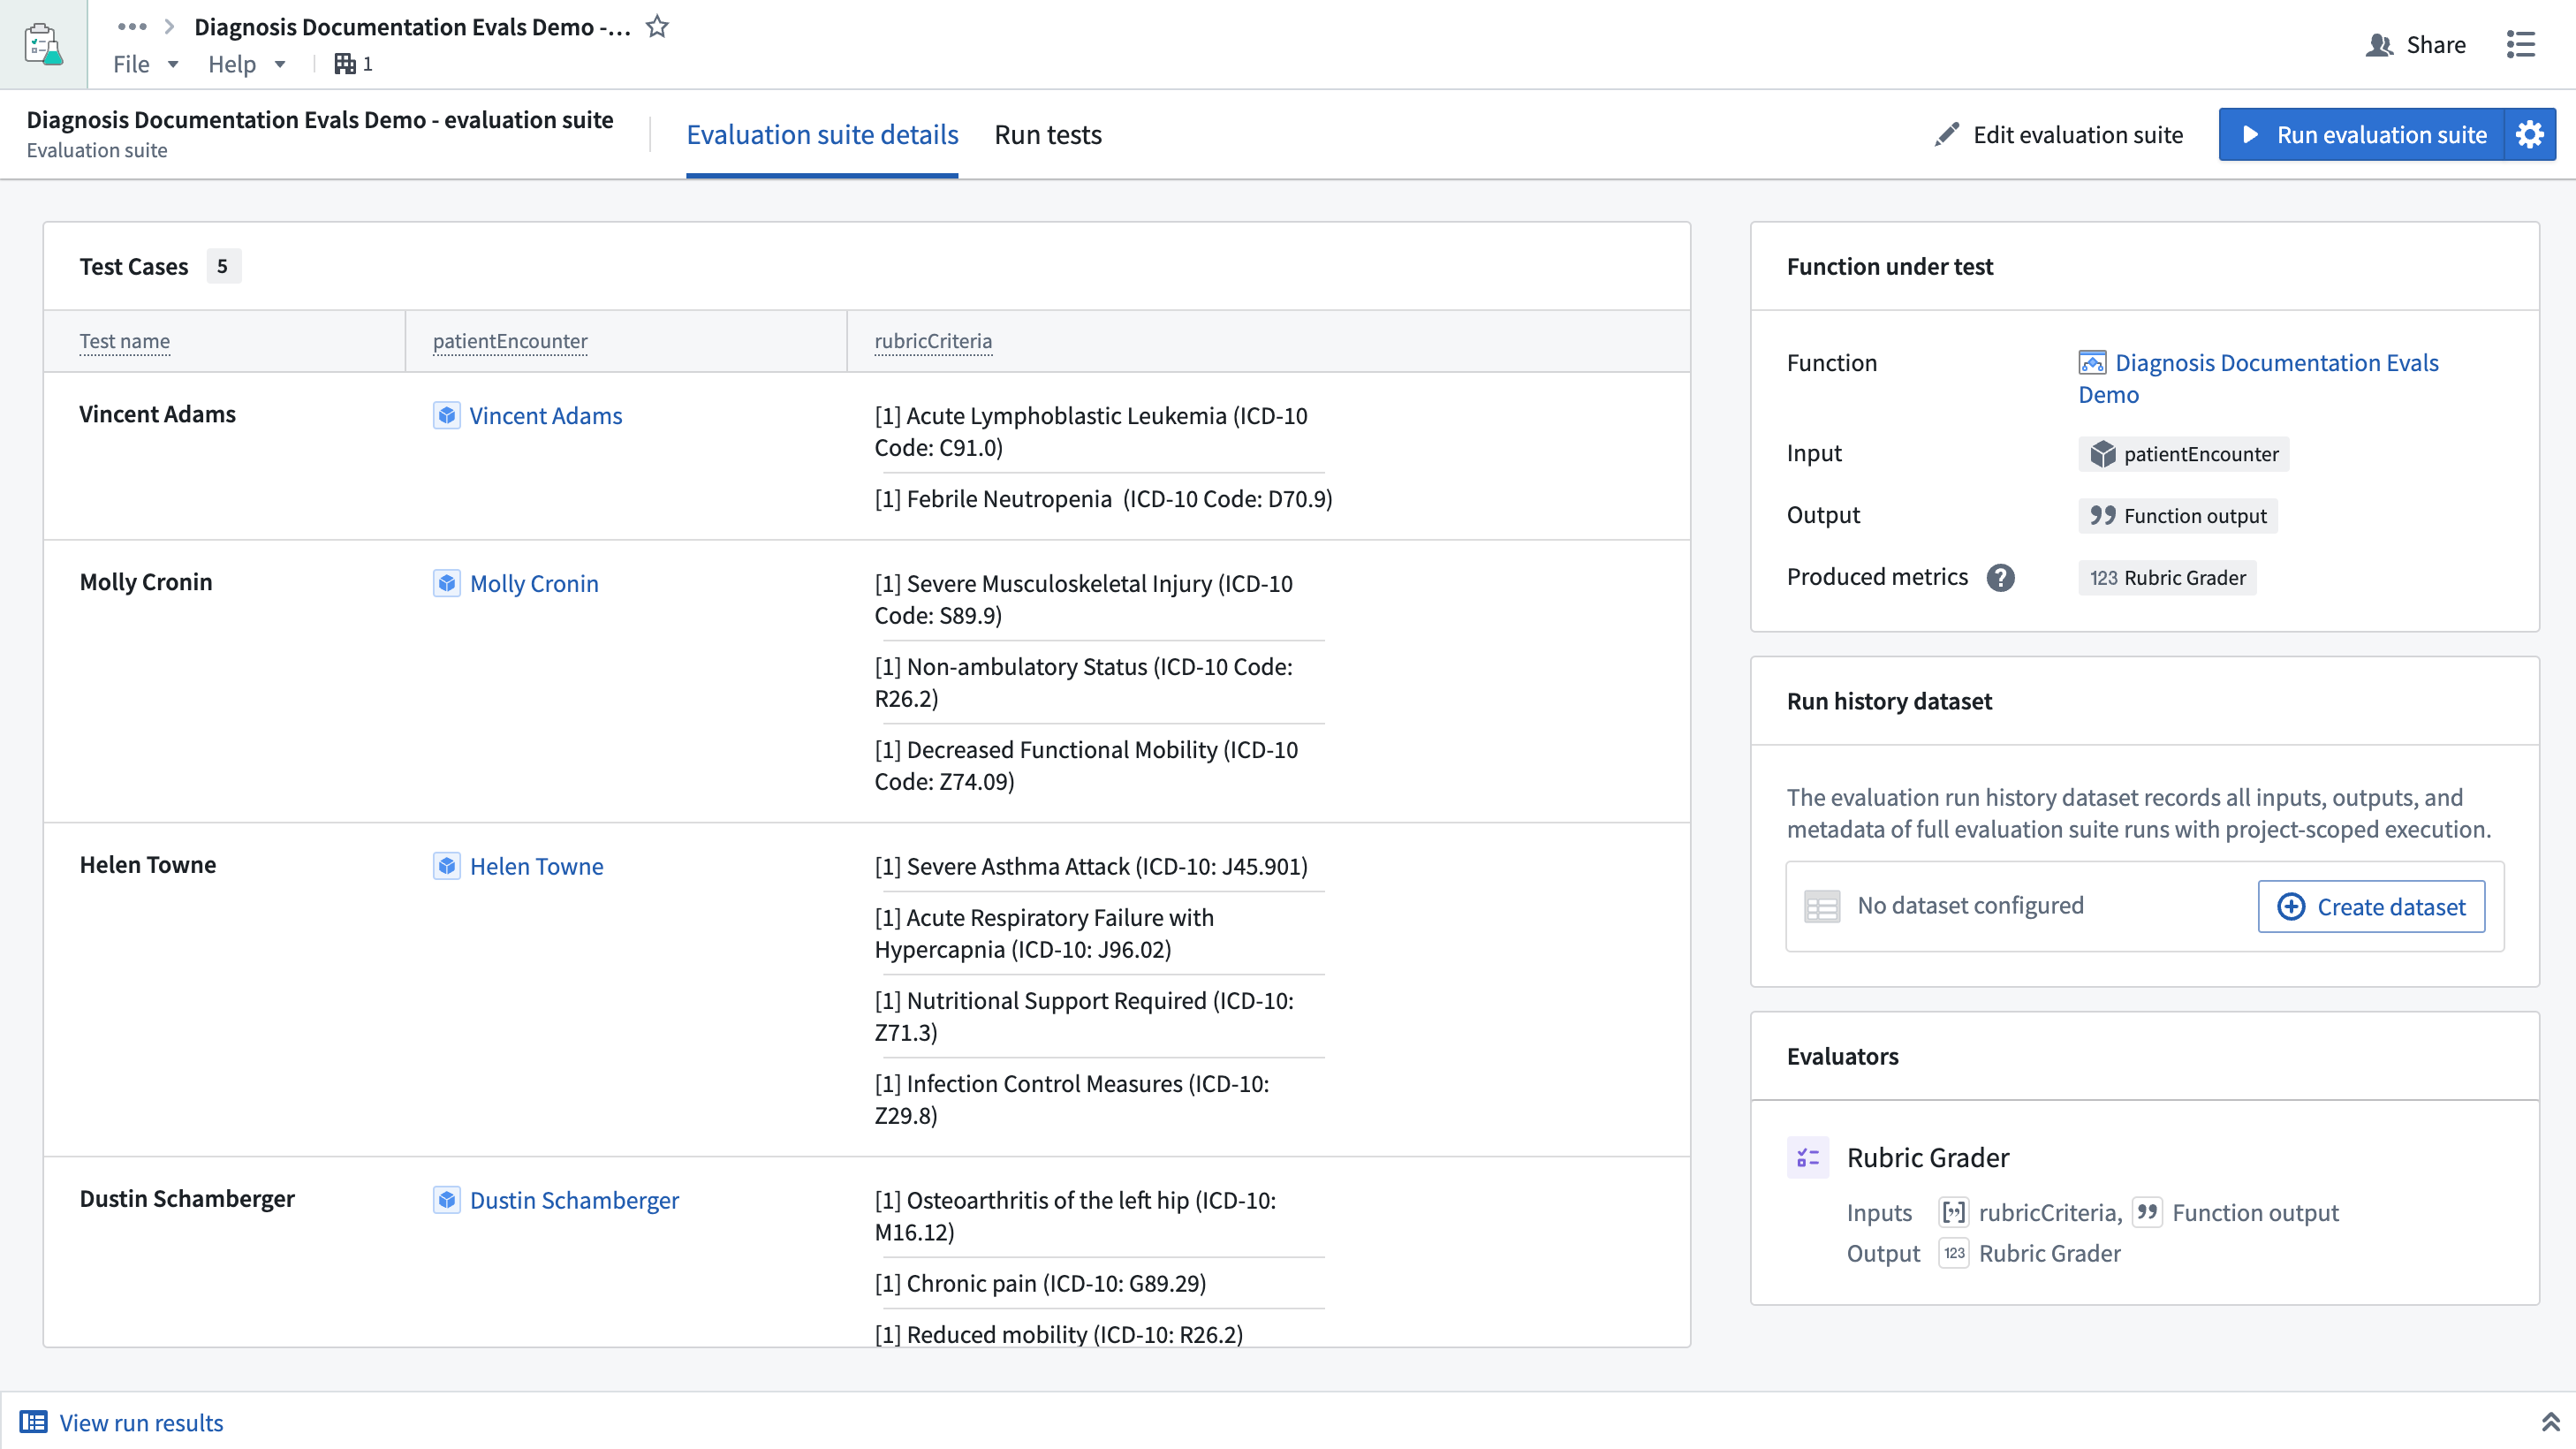Click the evaluation suite app logo icon

43,44
